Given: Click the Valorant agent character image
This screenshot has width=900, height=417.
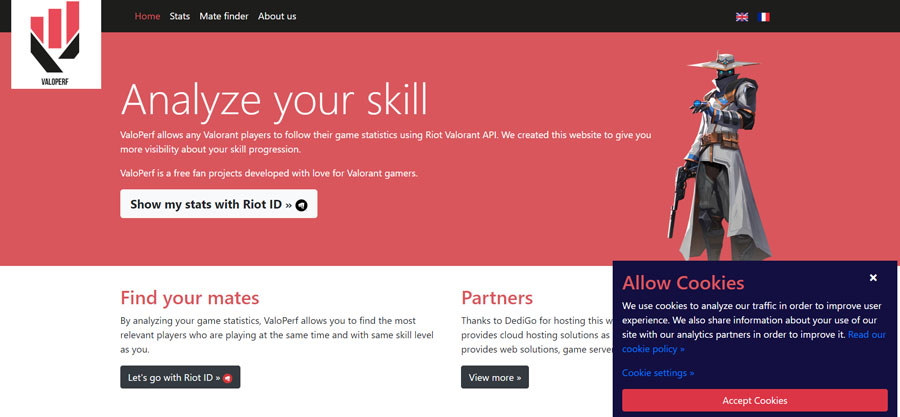Looking at the screenshot, I should click(720, 156).
